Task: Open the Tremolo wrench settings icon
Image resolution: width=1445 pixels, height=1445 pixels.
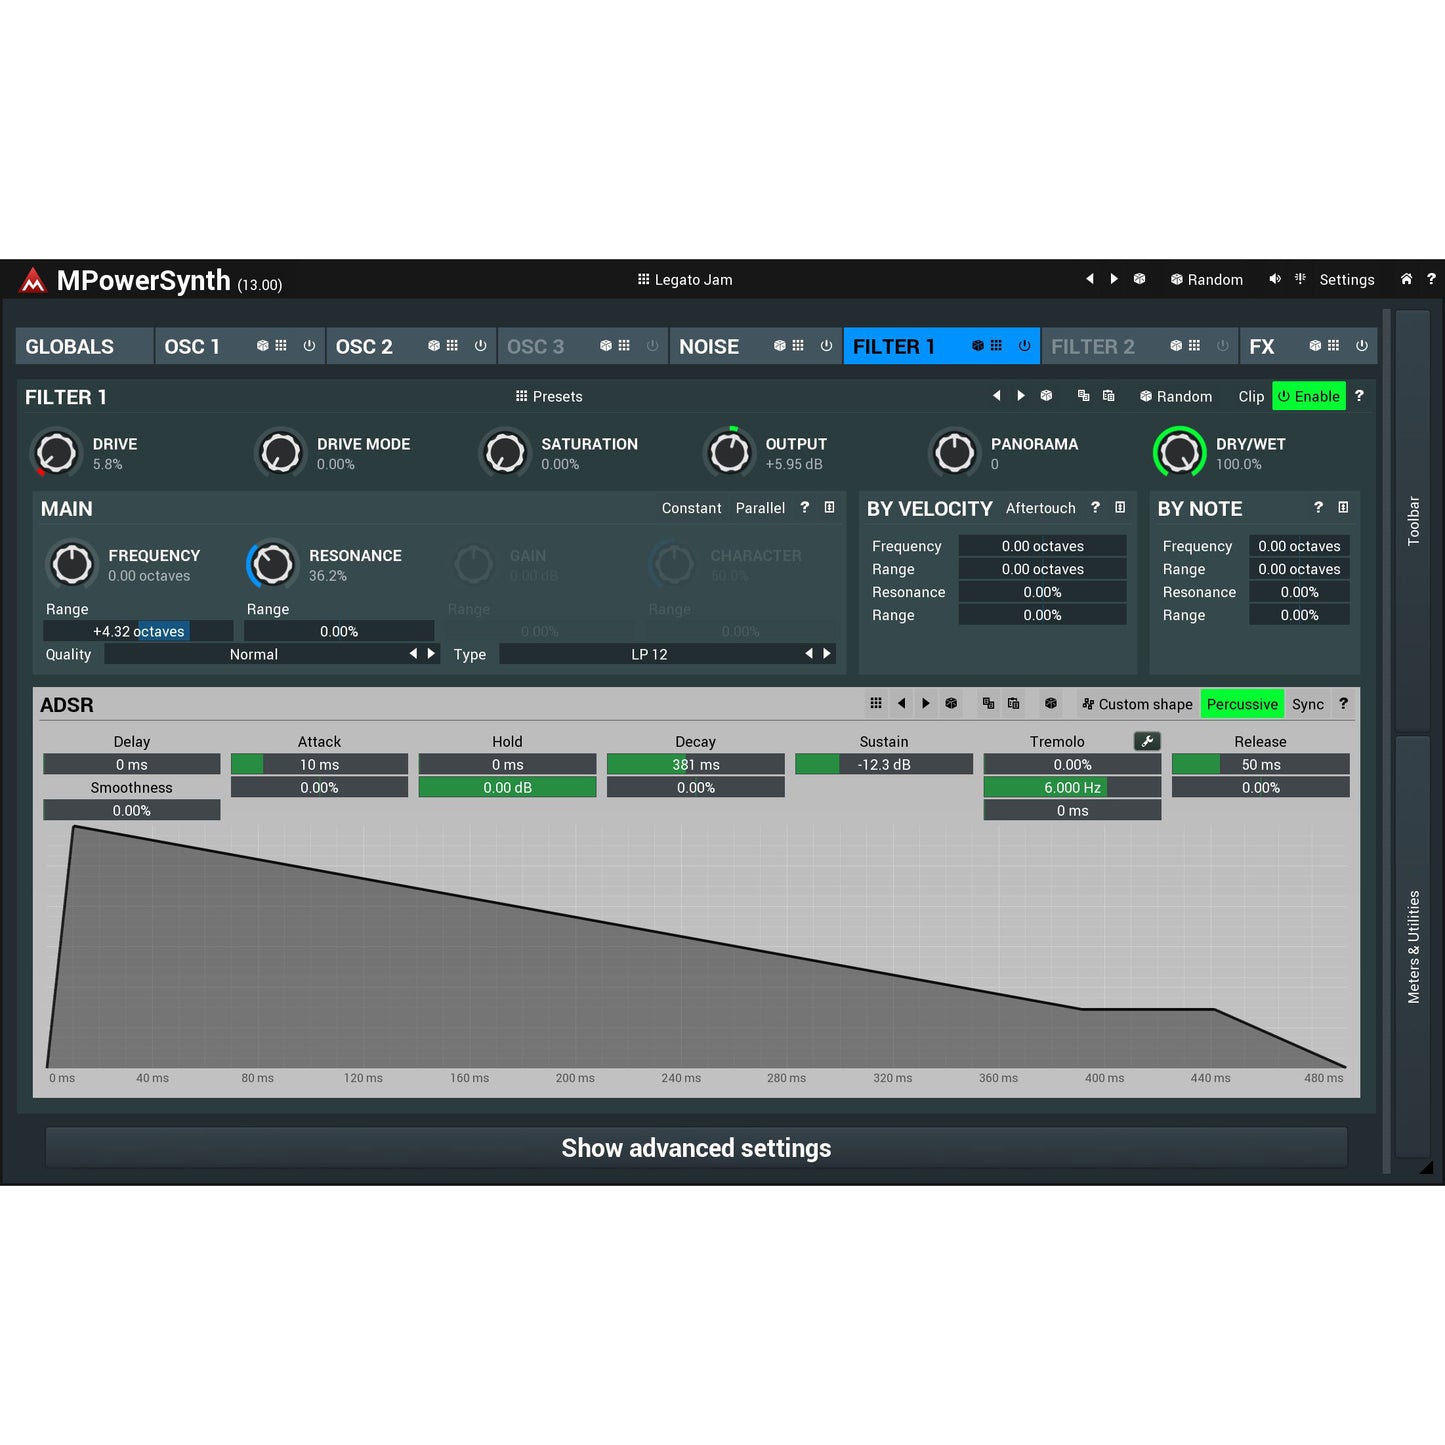Action: (1146, 741)
